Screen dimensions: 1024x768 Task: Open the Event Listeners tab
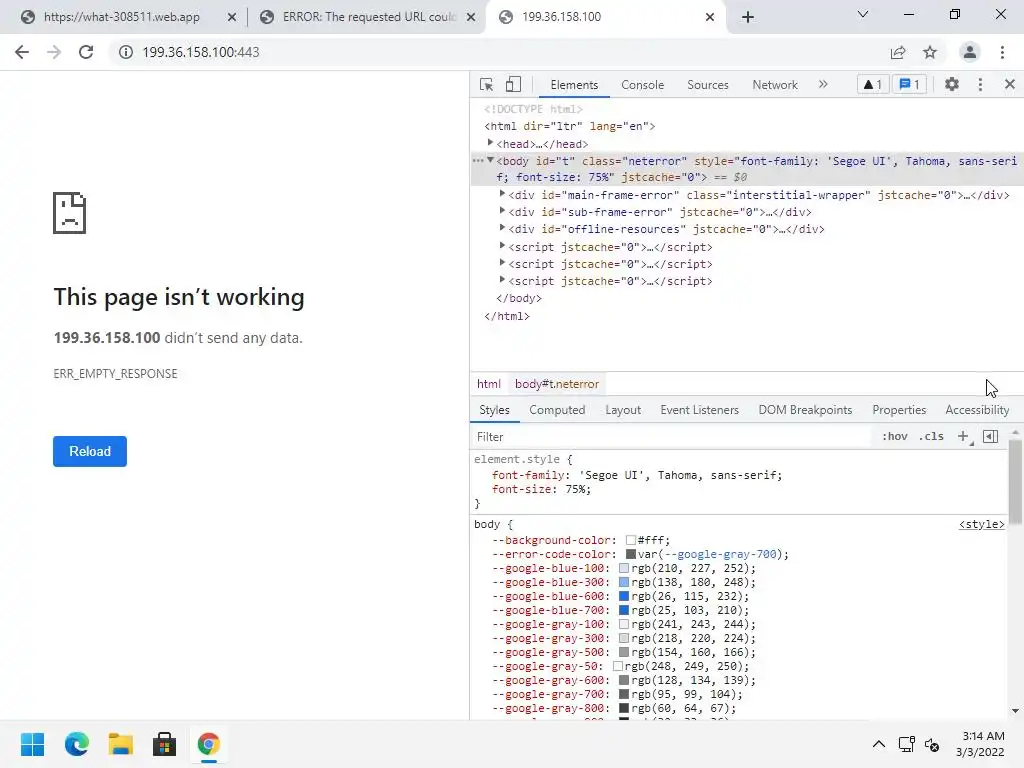pos(699,410)
